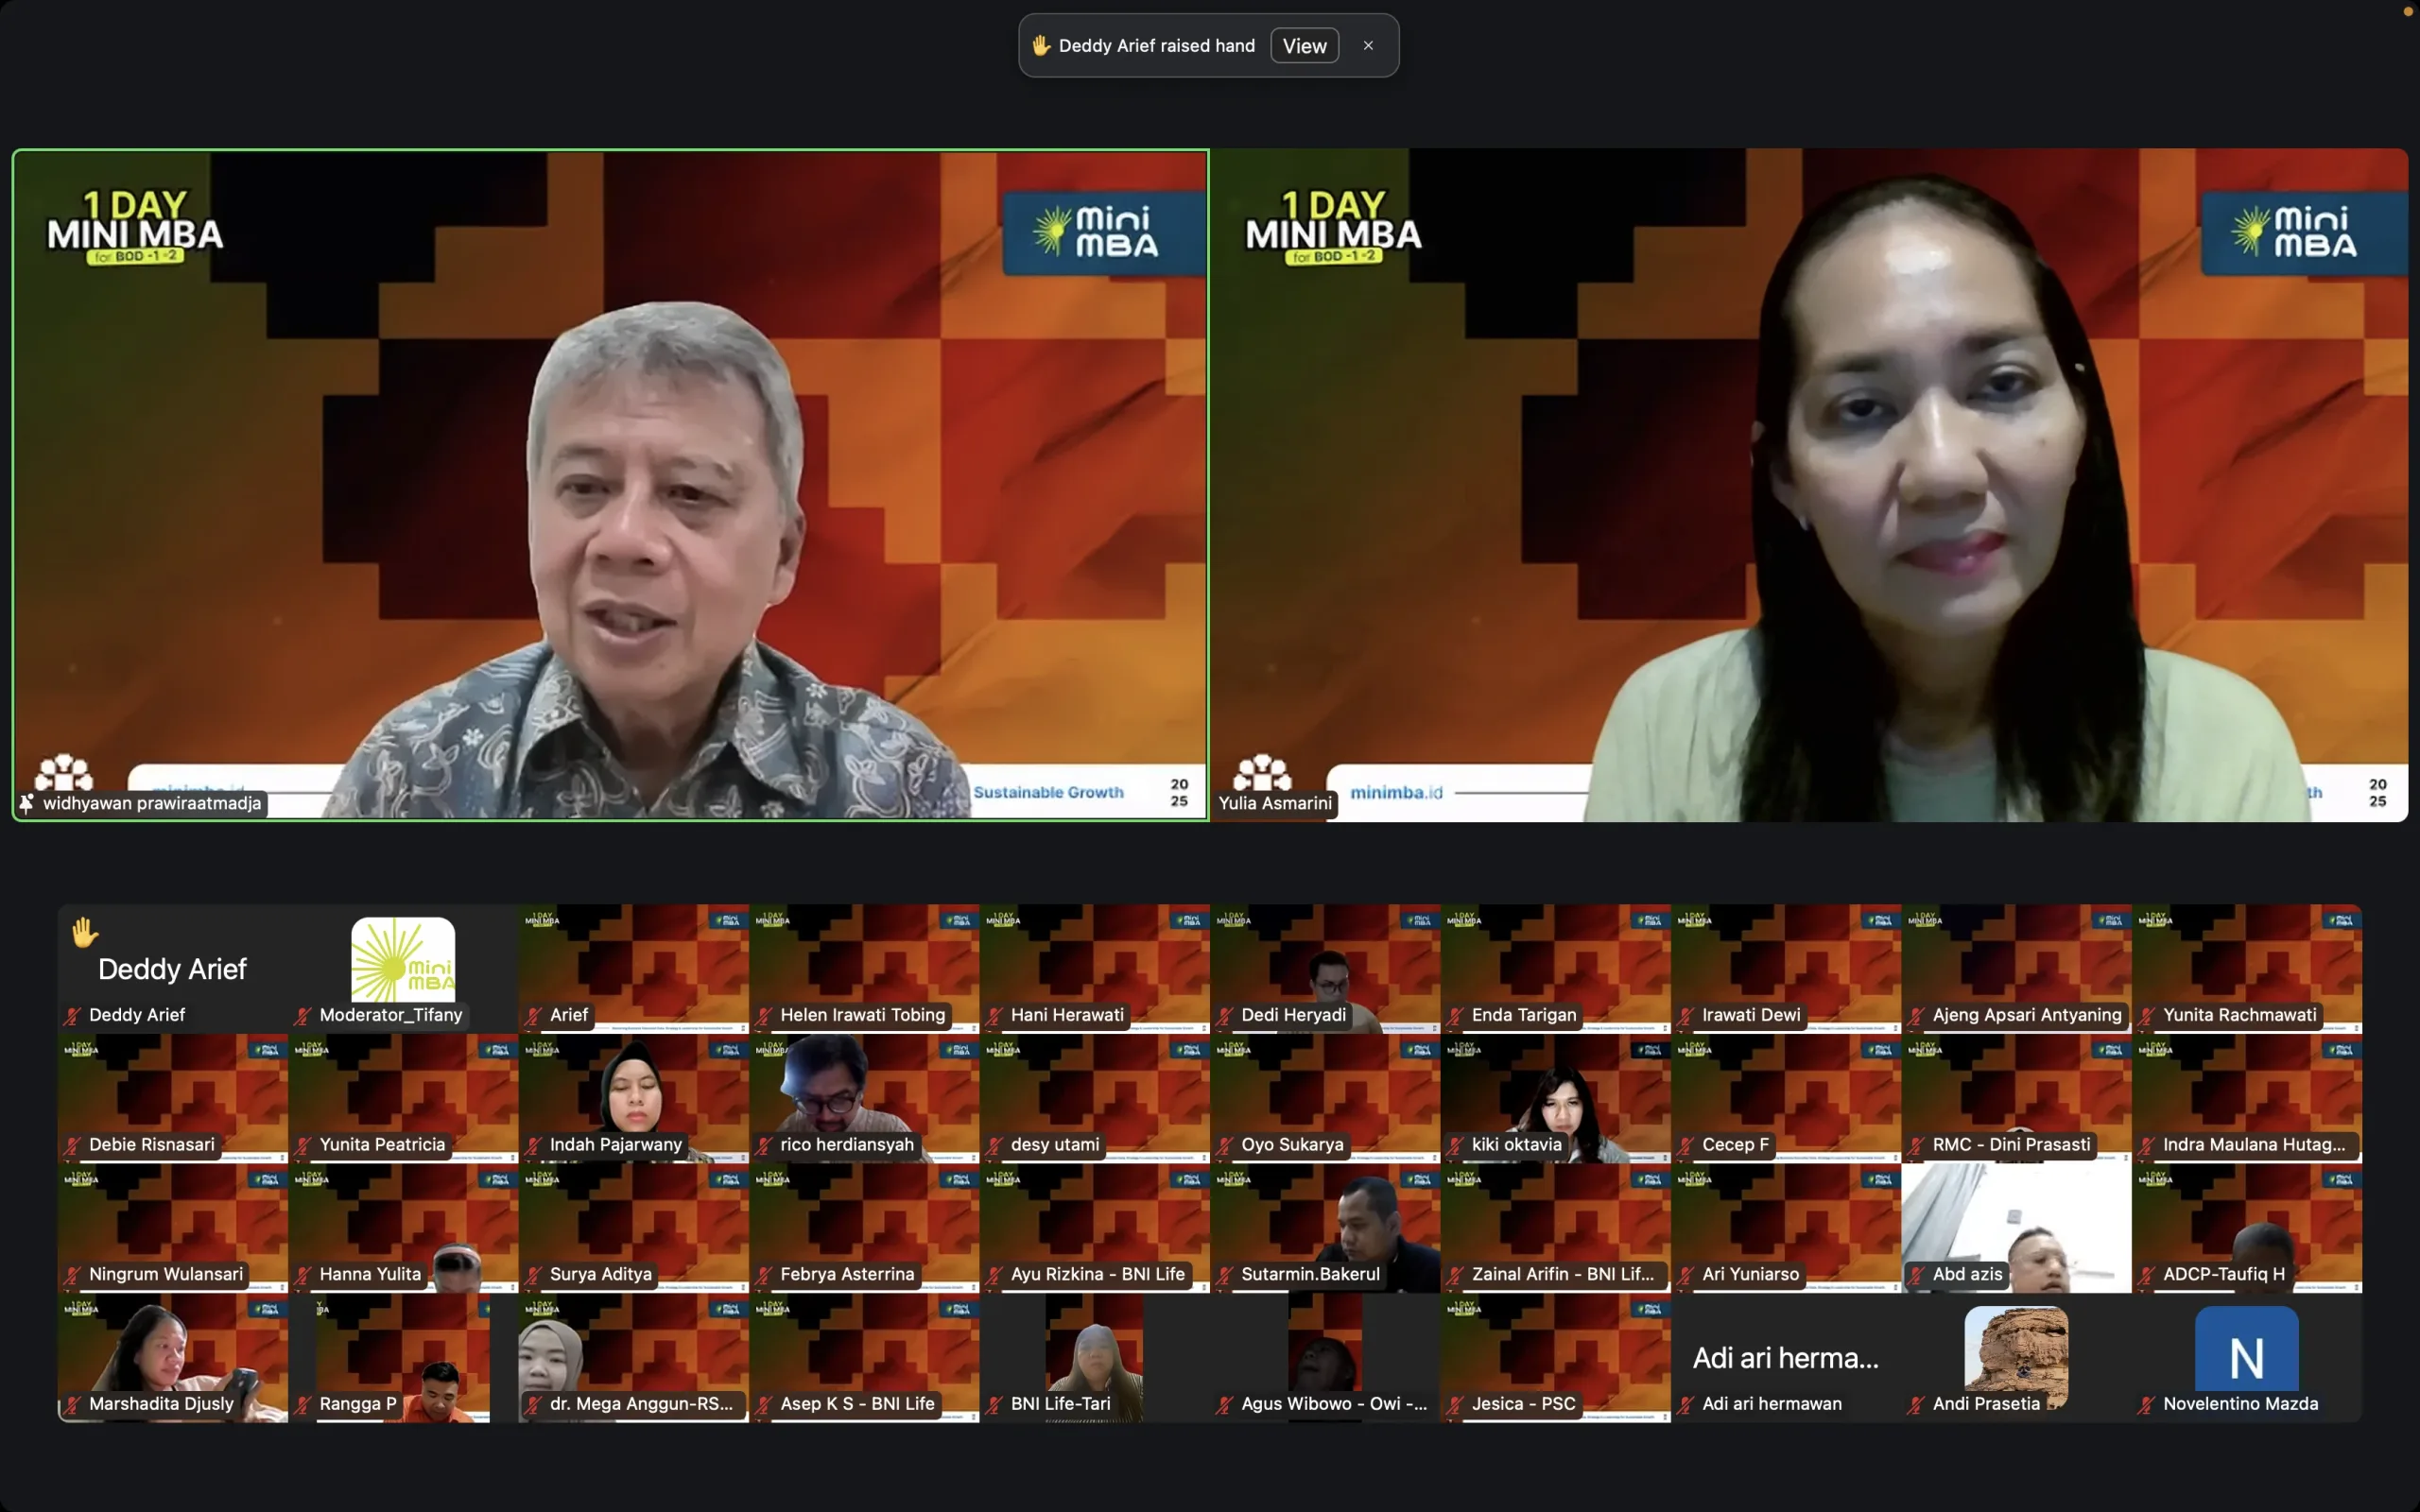The image size is (2420, 1512).
Task: Click the pin icon beside widhyawan prawiraatmadja
Action: pyautogui.click(x=27, y=803)
